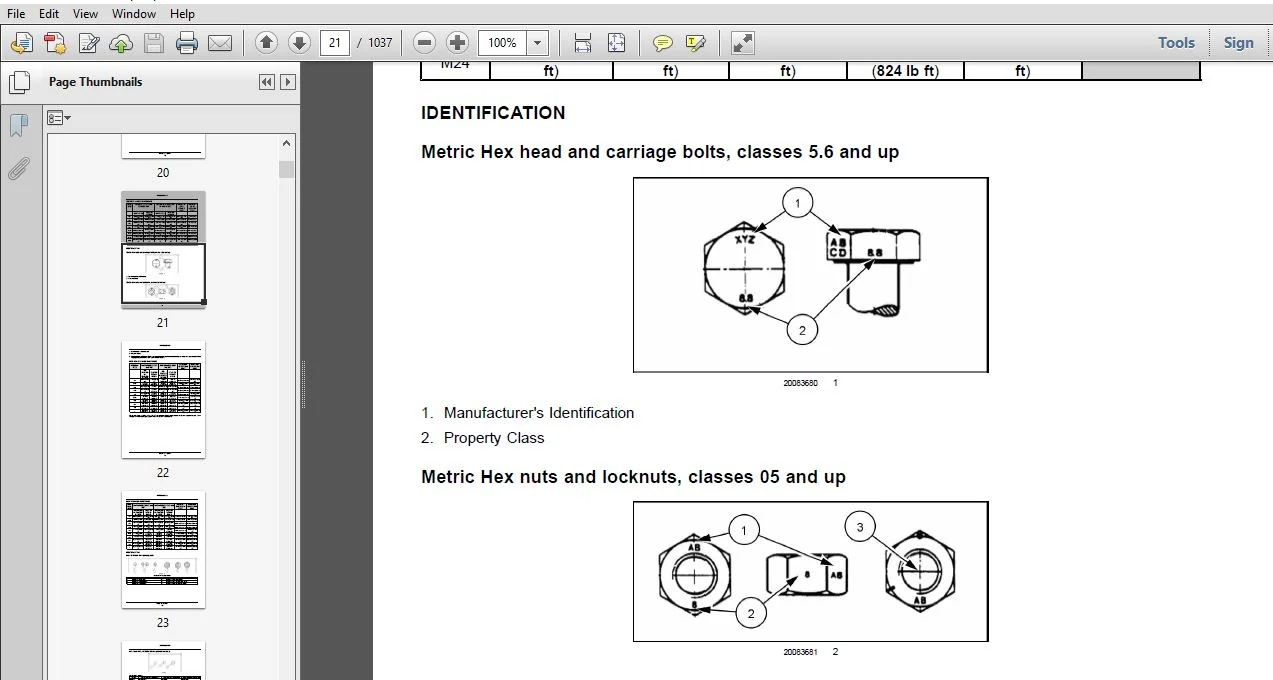This screenshot has height=680, width=1273.
Task: Click the Email envelope icon
Action: coord(220,43)
